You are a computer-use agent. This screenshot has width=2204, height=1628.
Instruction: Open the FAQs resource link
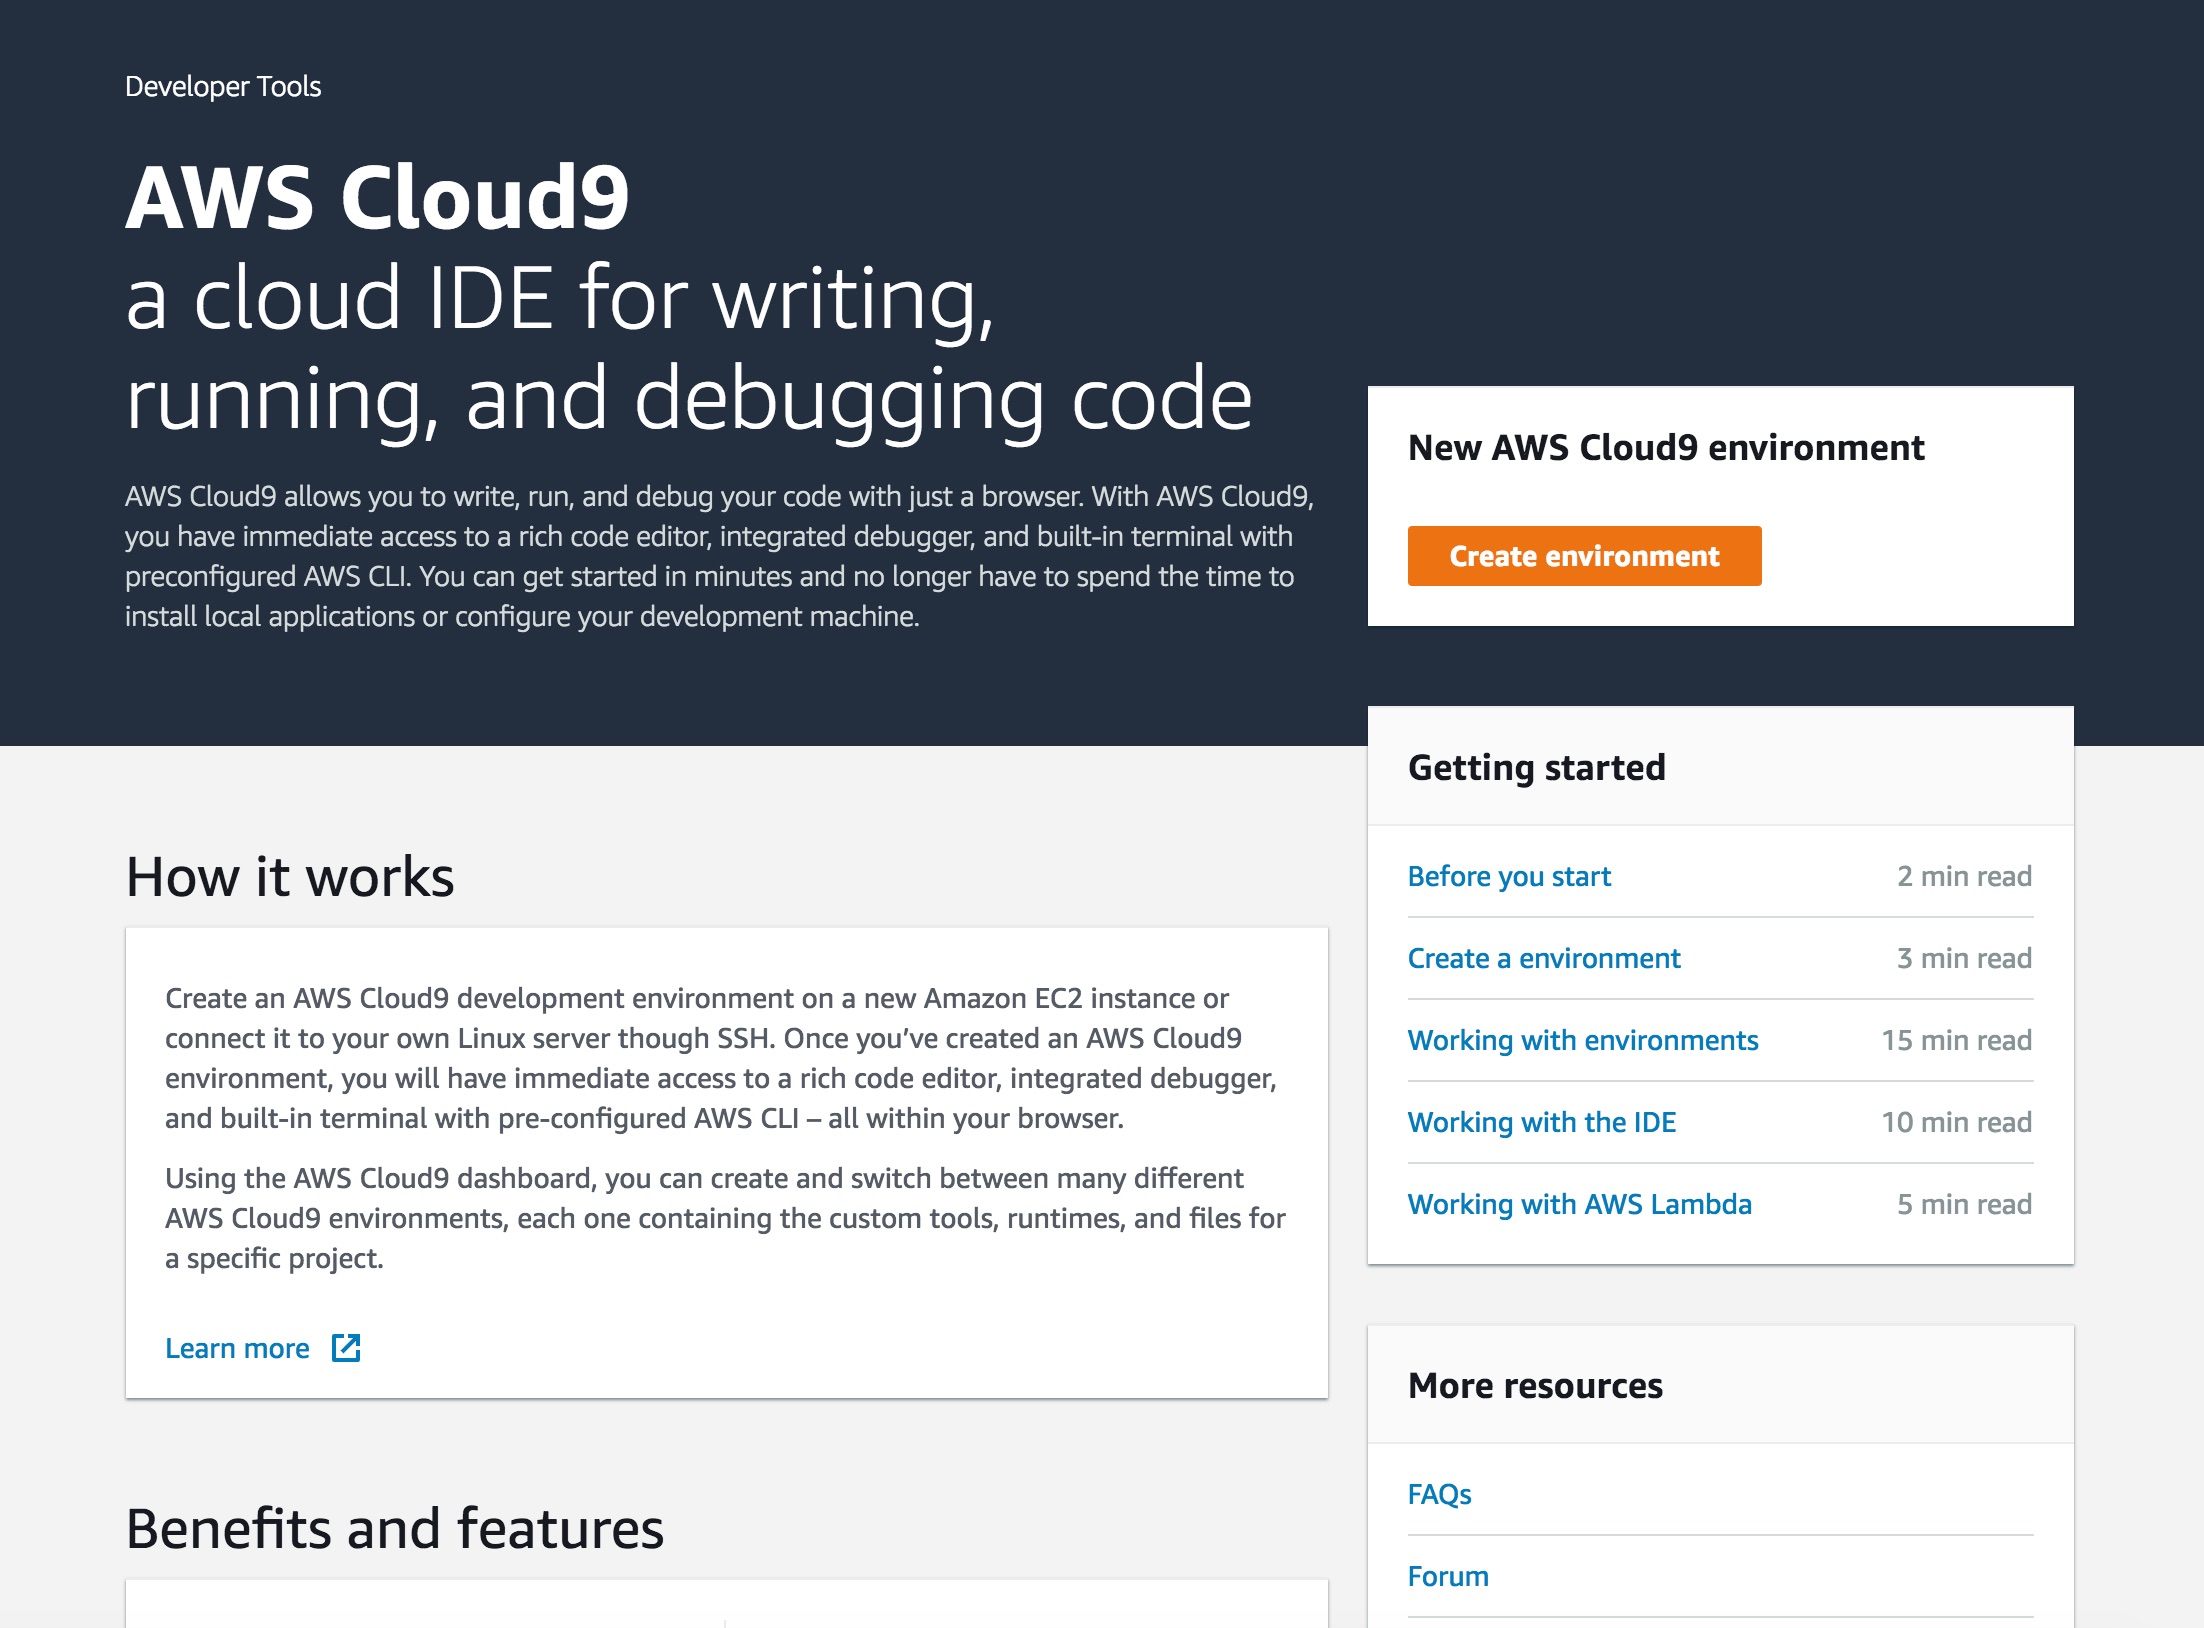(x=1439, y=1494)
